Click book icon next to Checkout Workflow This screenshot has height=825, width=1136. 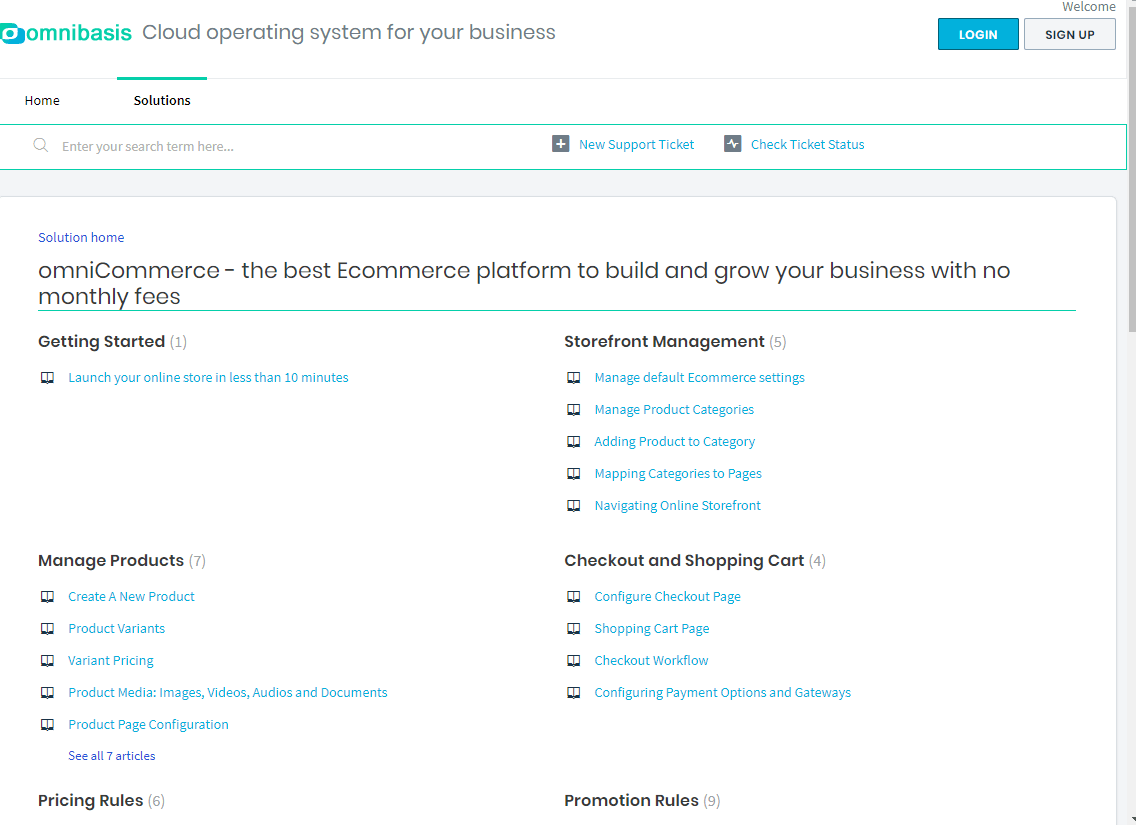(573, 661)
